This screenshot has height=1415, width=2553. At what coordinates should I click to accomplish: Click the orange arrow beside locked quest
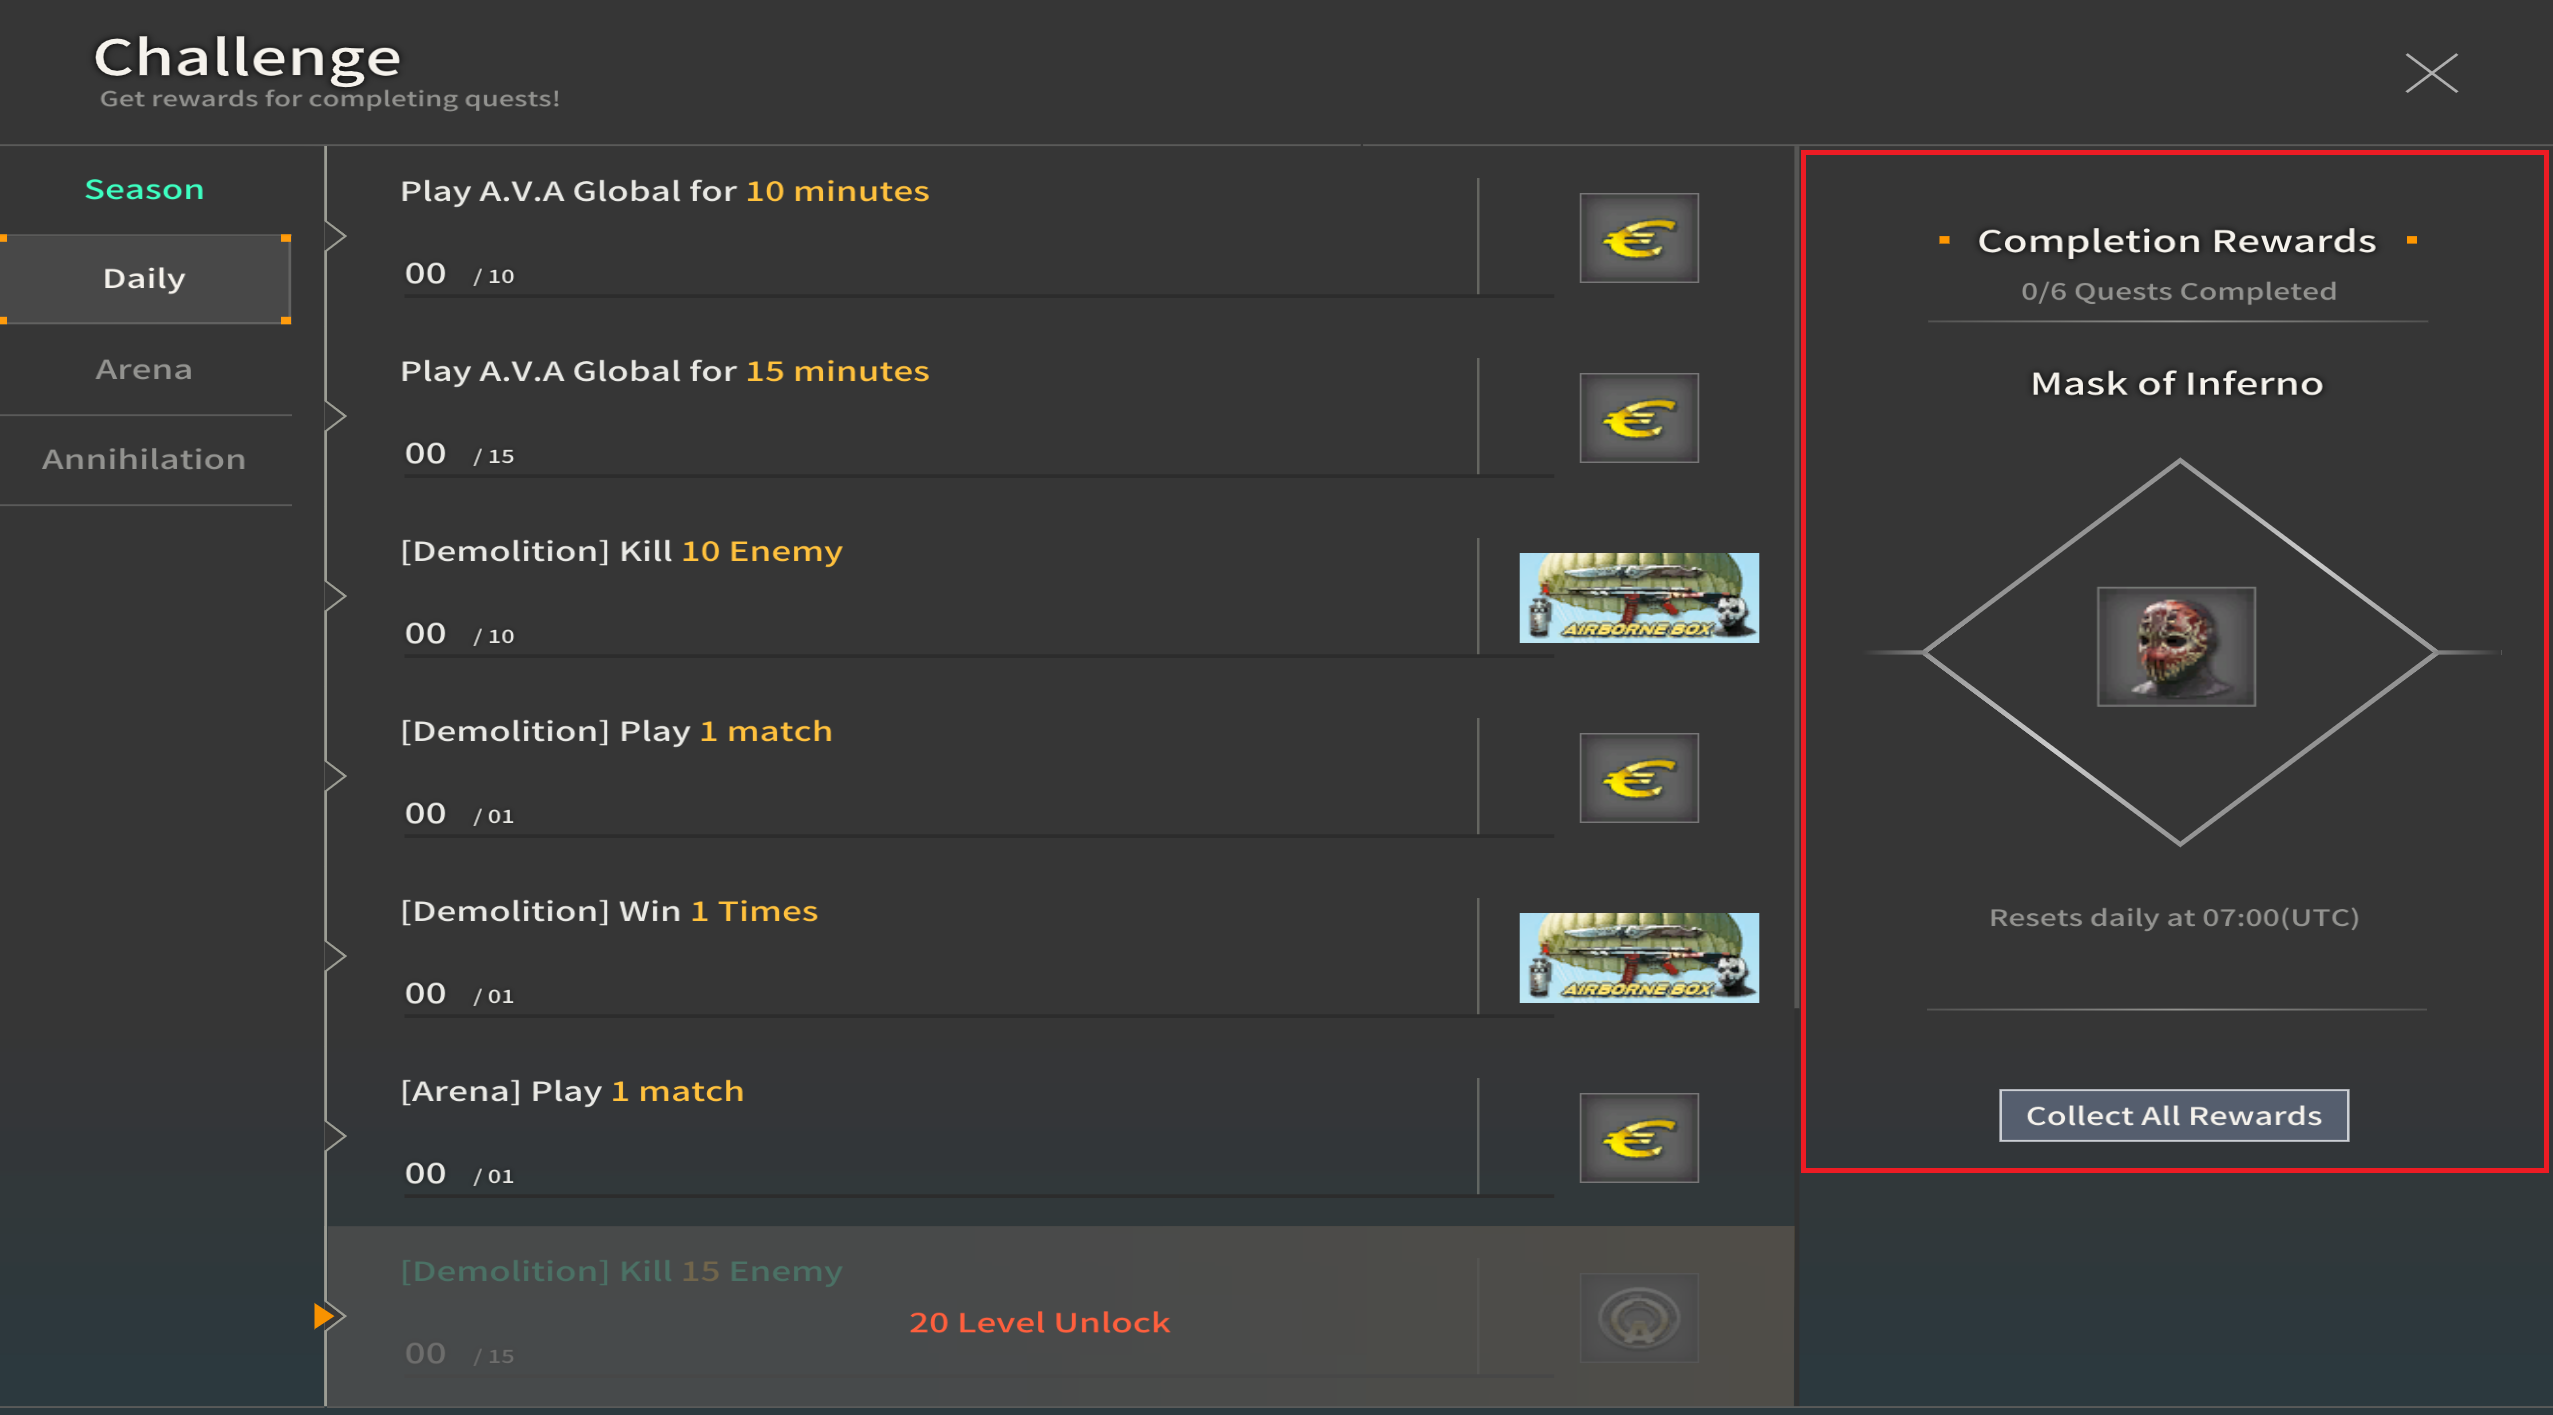[323, 1316]
